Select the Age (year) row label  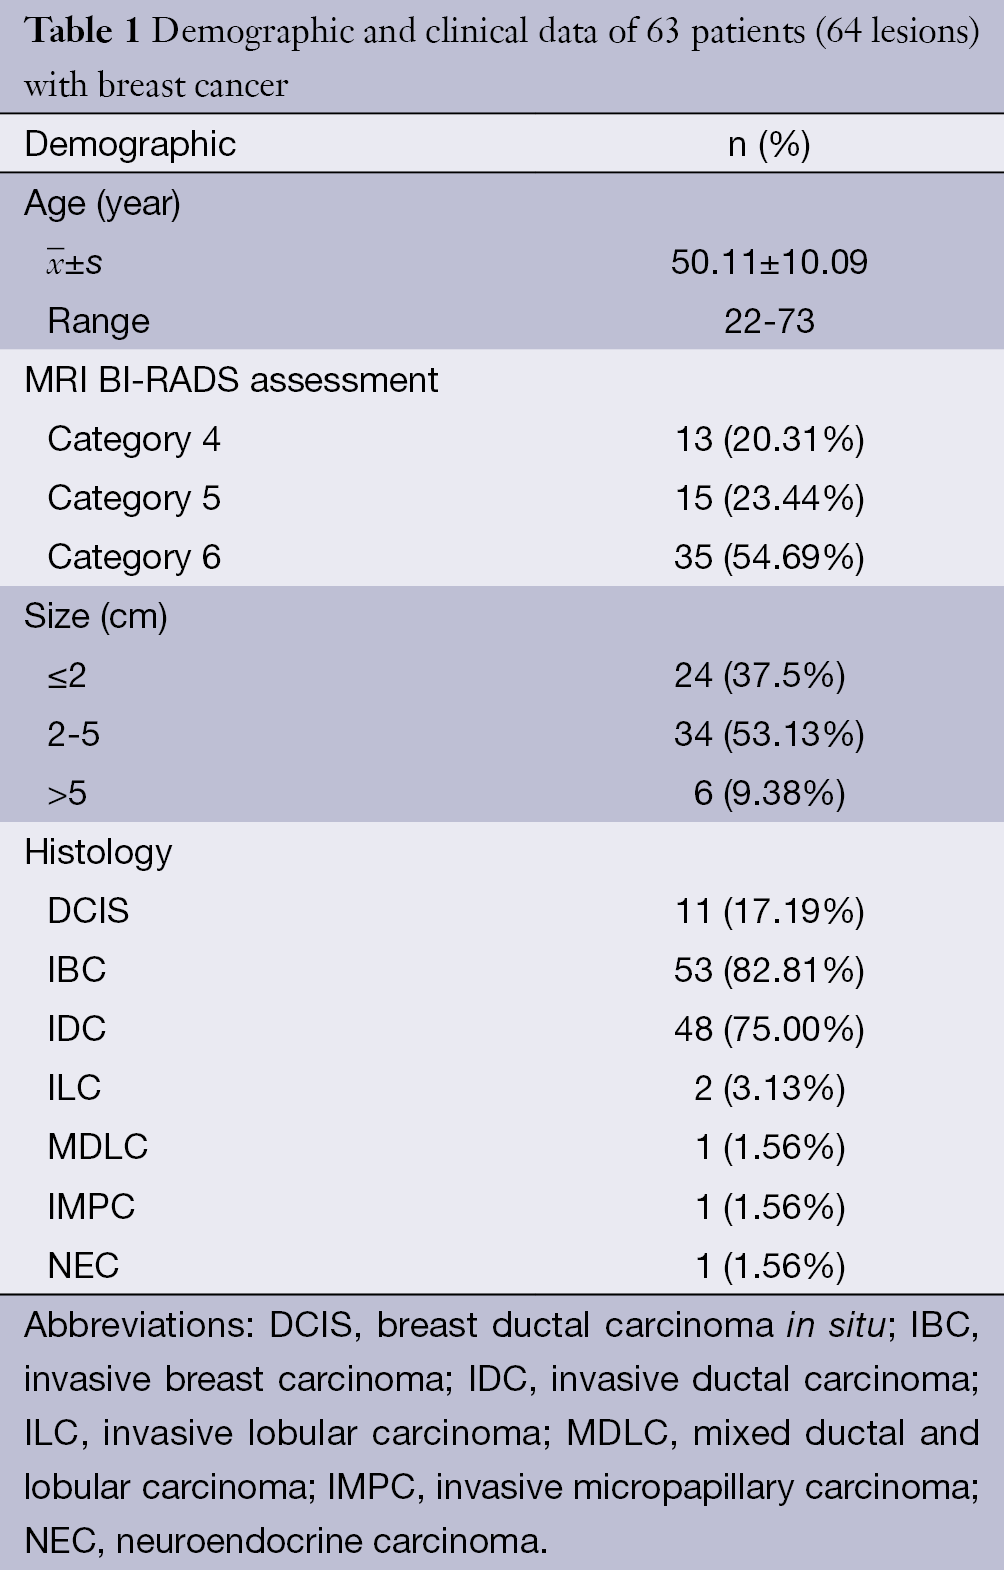(102, 203)
